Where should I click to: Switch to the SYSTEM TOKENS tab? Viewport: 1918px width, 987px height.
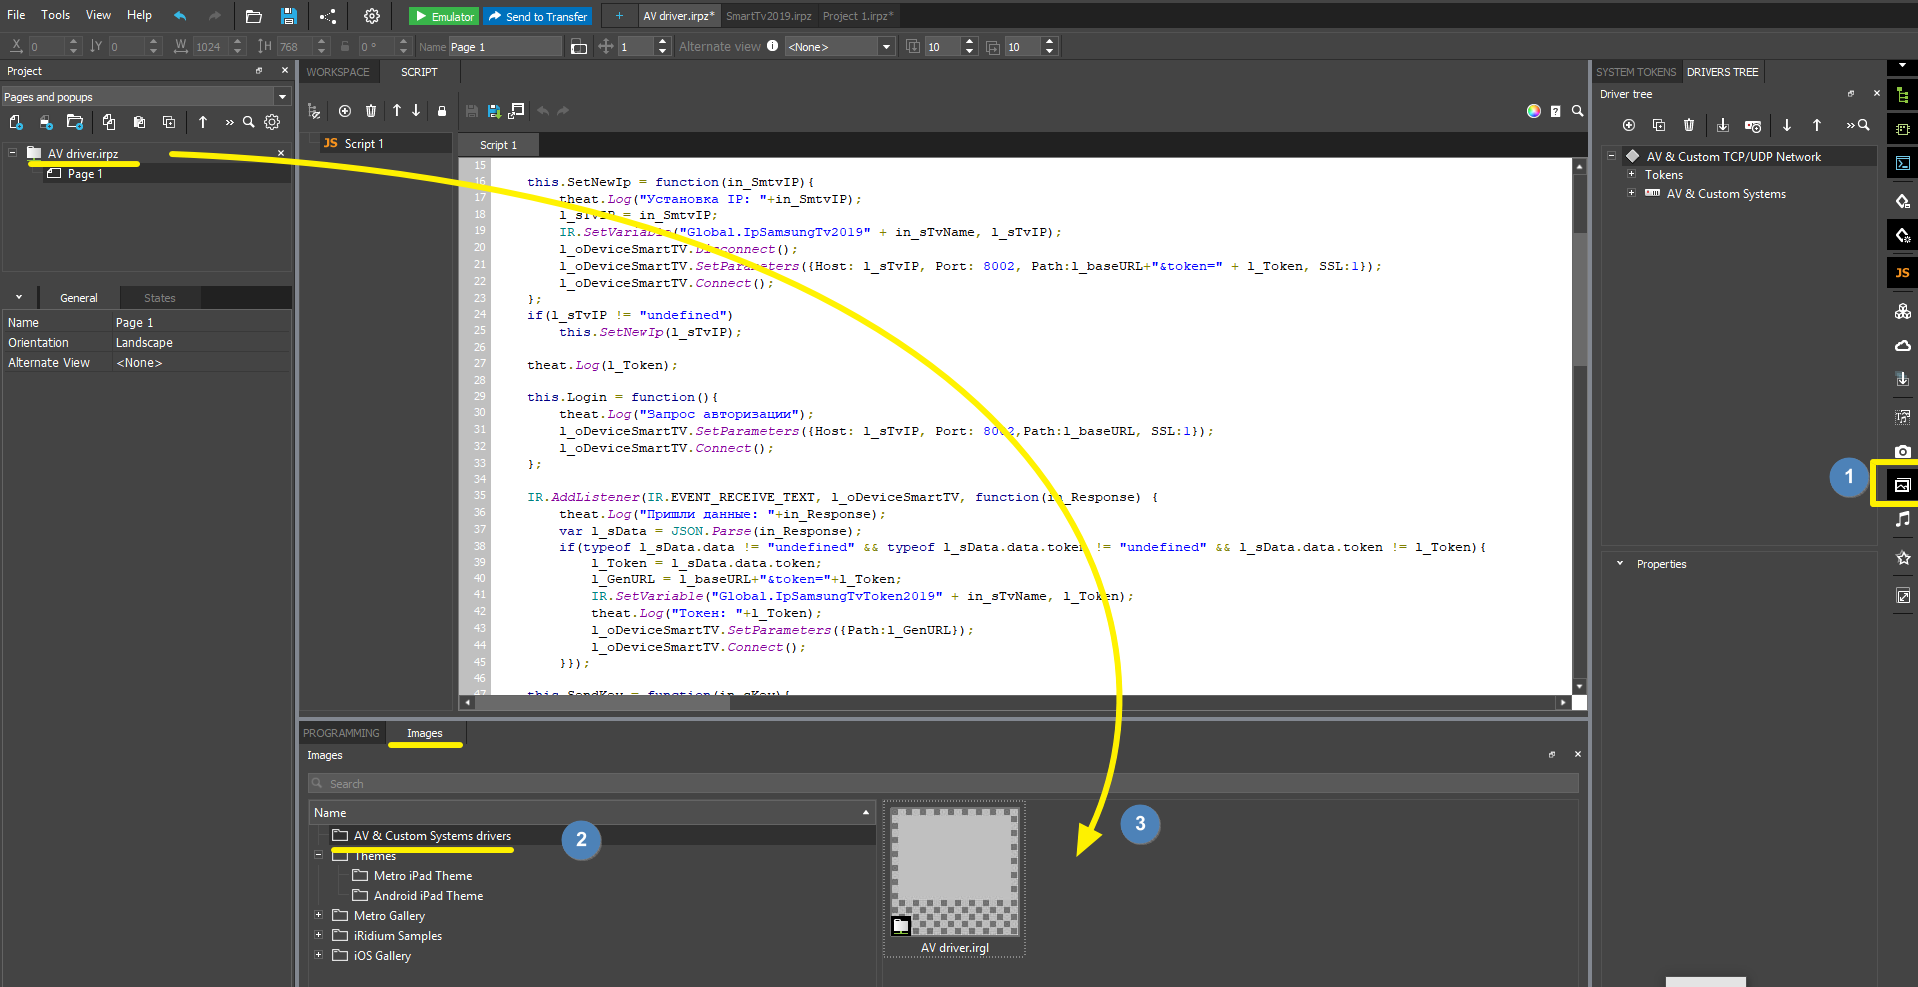[x=1635, y=72]
